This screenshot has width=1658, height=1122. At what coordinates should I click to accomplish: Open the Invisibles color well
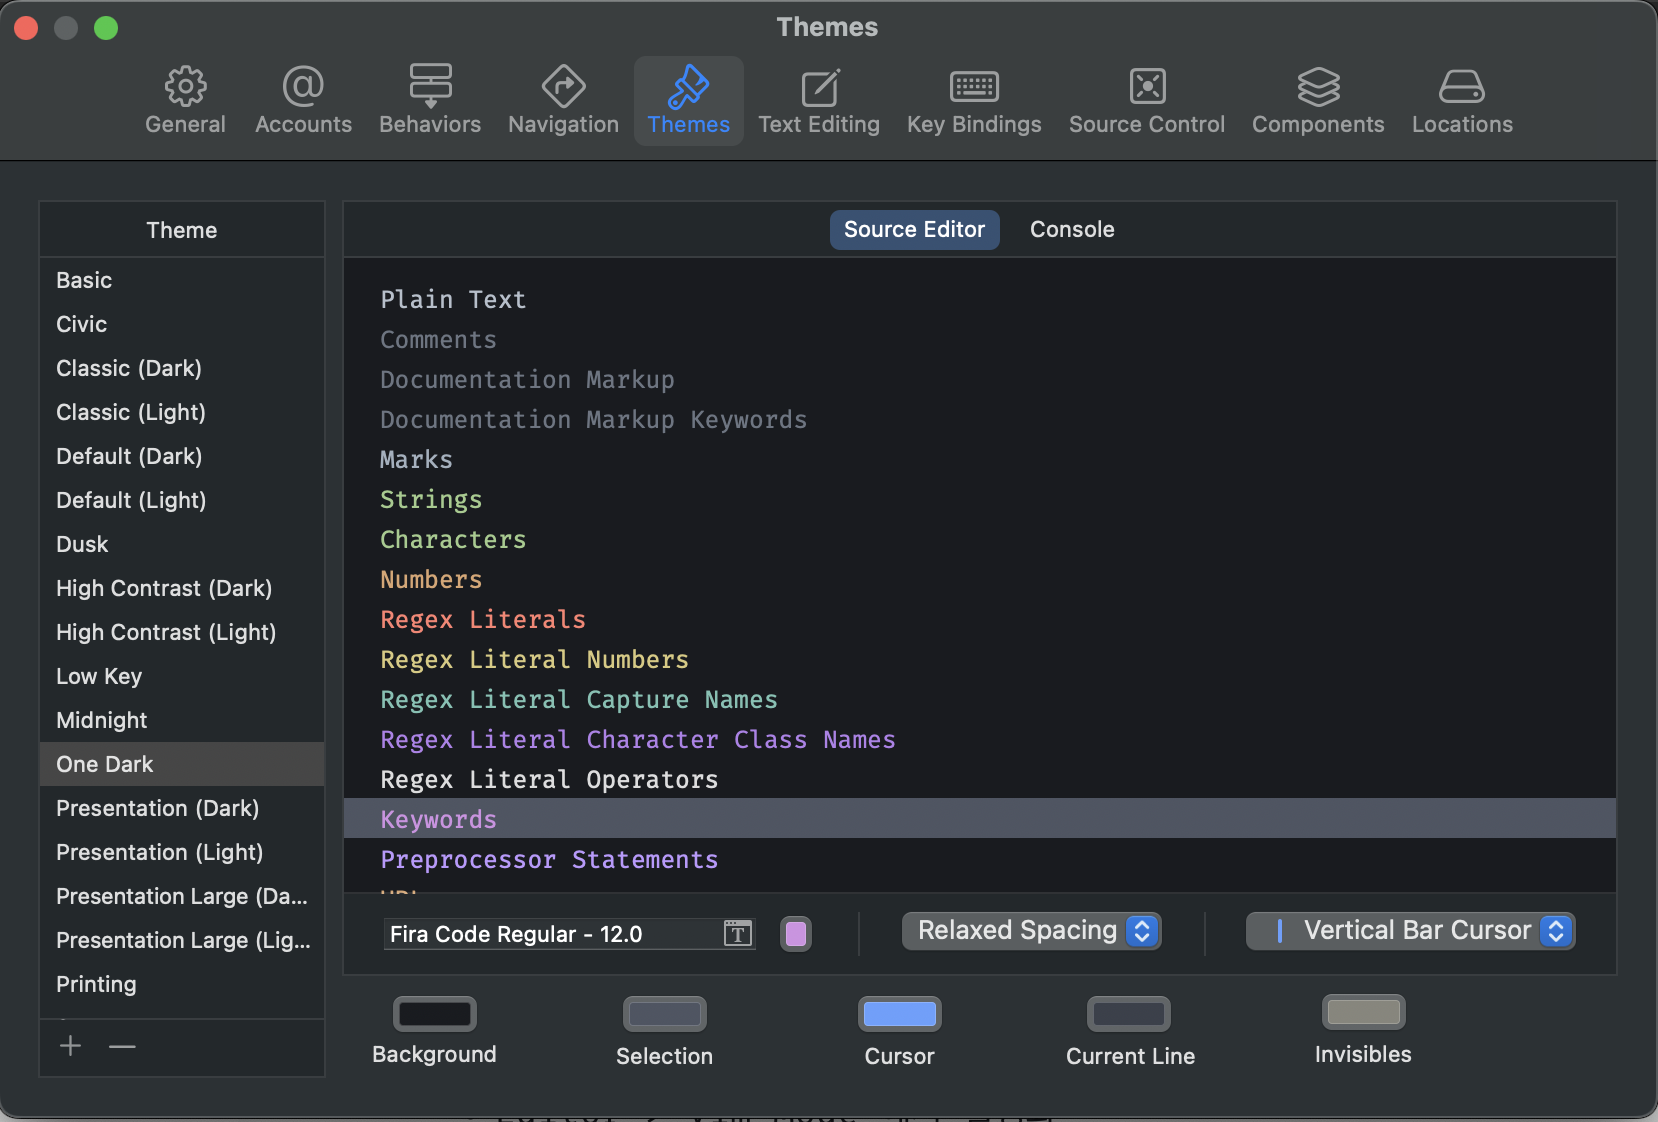(1363, 1012)
